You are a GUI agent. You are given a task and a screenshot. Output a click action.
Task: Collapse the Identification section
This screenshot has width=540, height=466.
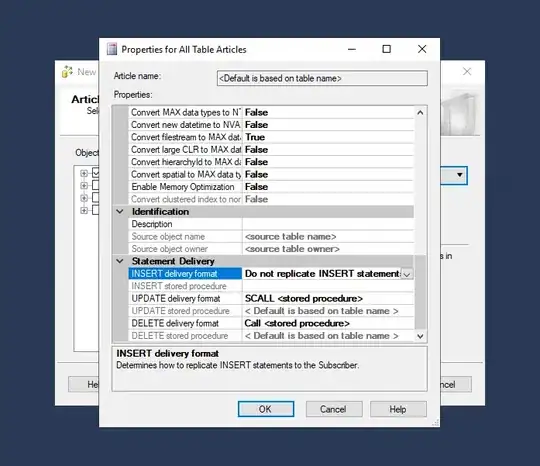pos(120,211)
